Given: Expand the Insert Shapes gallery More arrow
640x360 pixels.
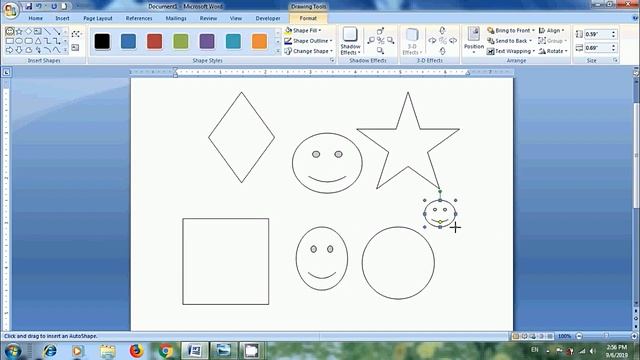Looking at the screenshot, I should click(65, 50).
